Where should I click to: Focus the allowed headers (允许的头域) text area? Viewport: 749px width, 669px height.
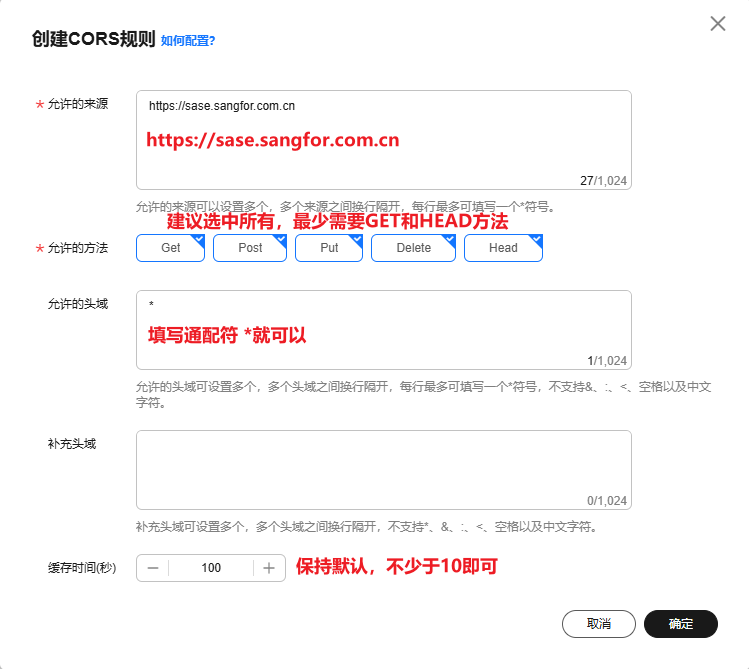pyautogui.click(x=383, y=331)
